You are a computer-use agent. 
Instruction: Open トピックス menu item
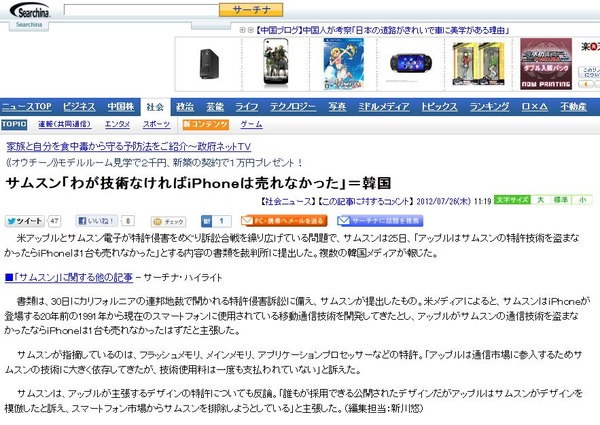pos(439,106)
